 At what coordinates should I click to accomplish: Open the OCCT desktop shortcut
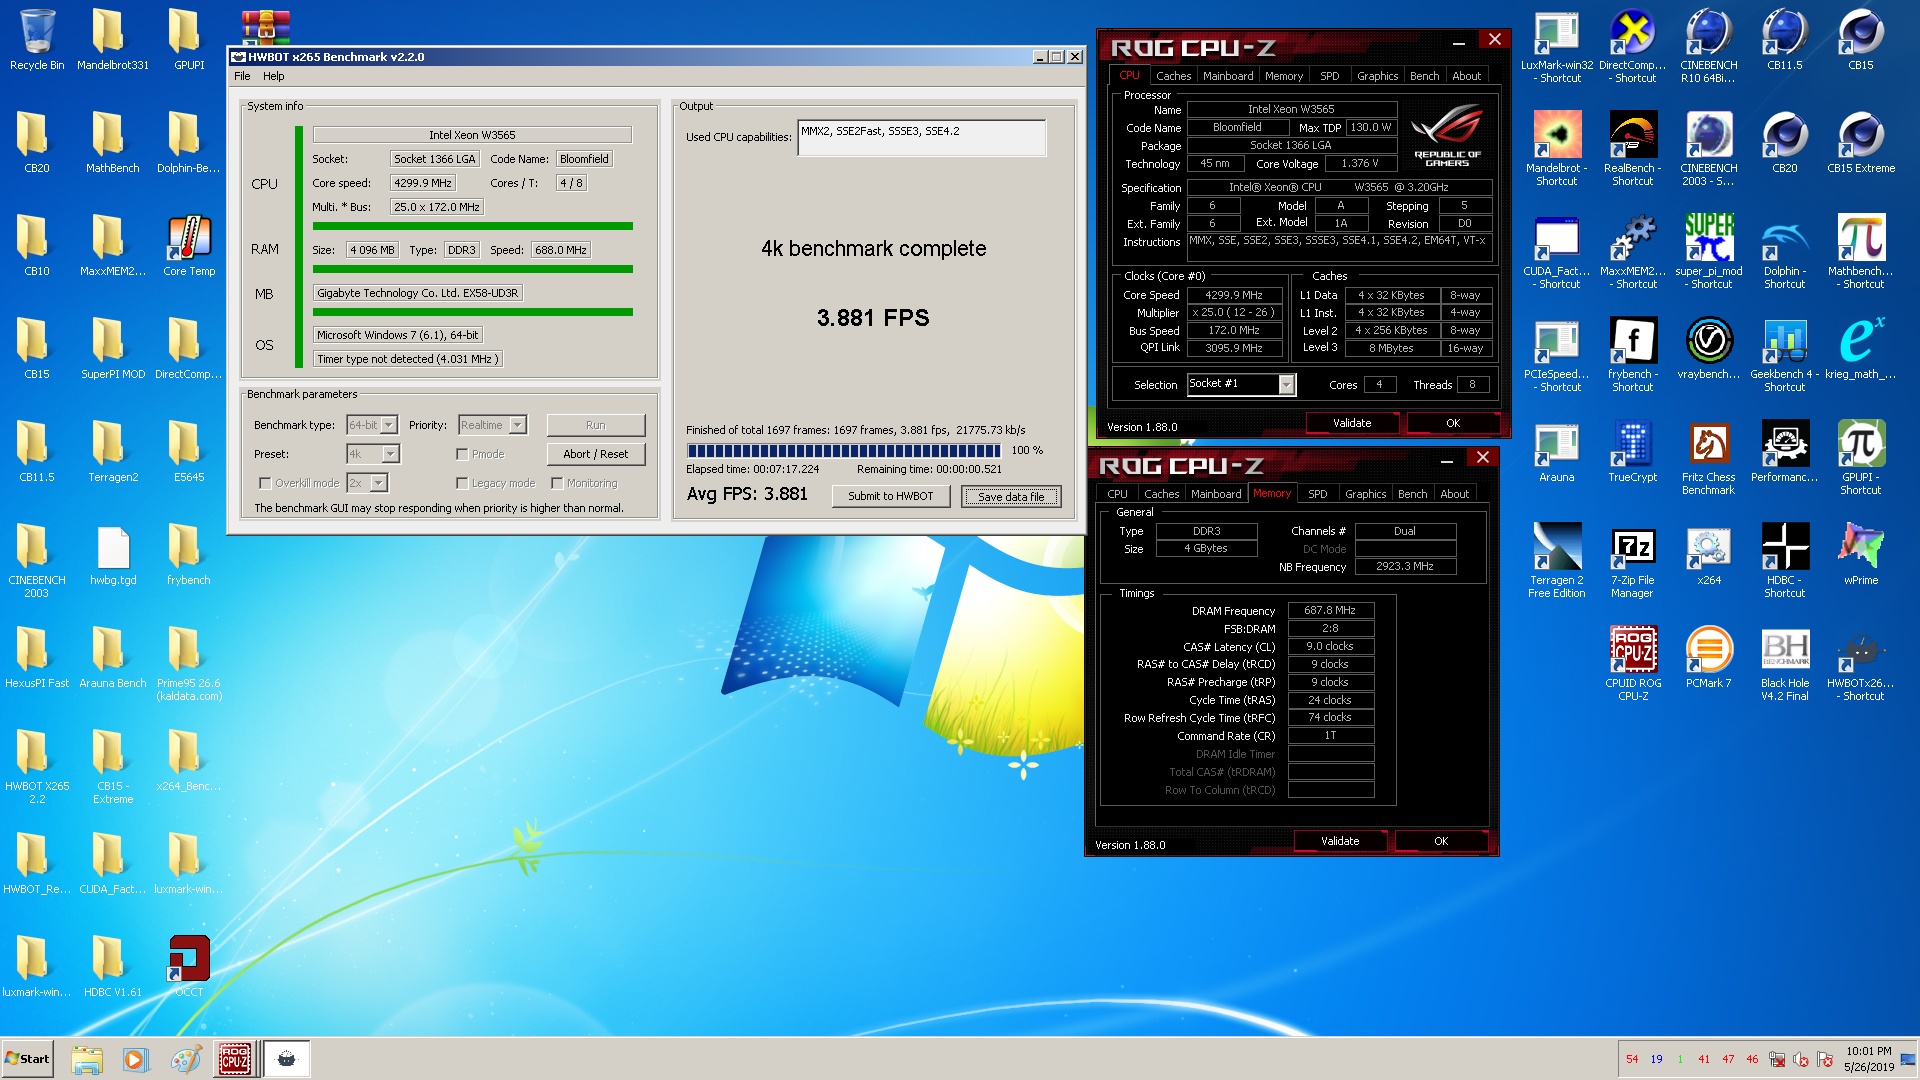189,966
